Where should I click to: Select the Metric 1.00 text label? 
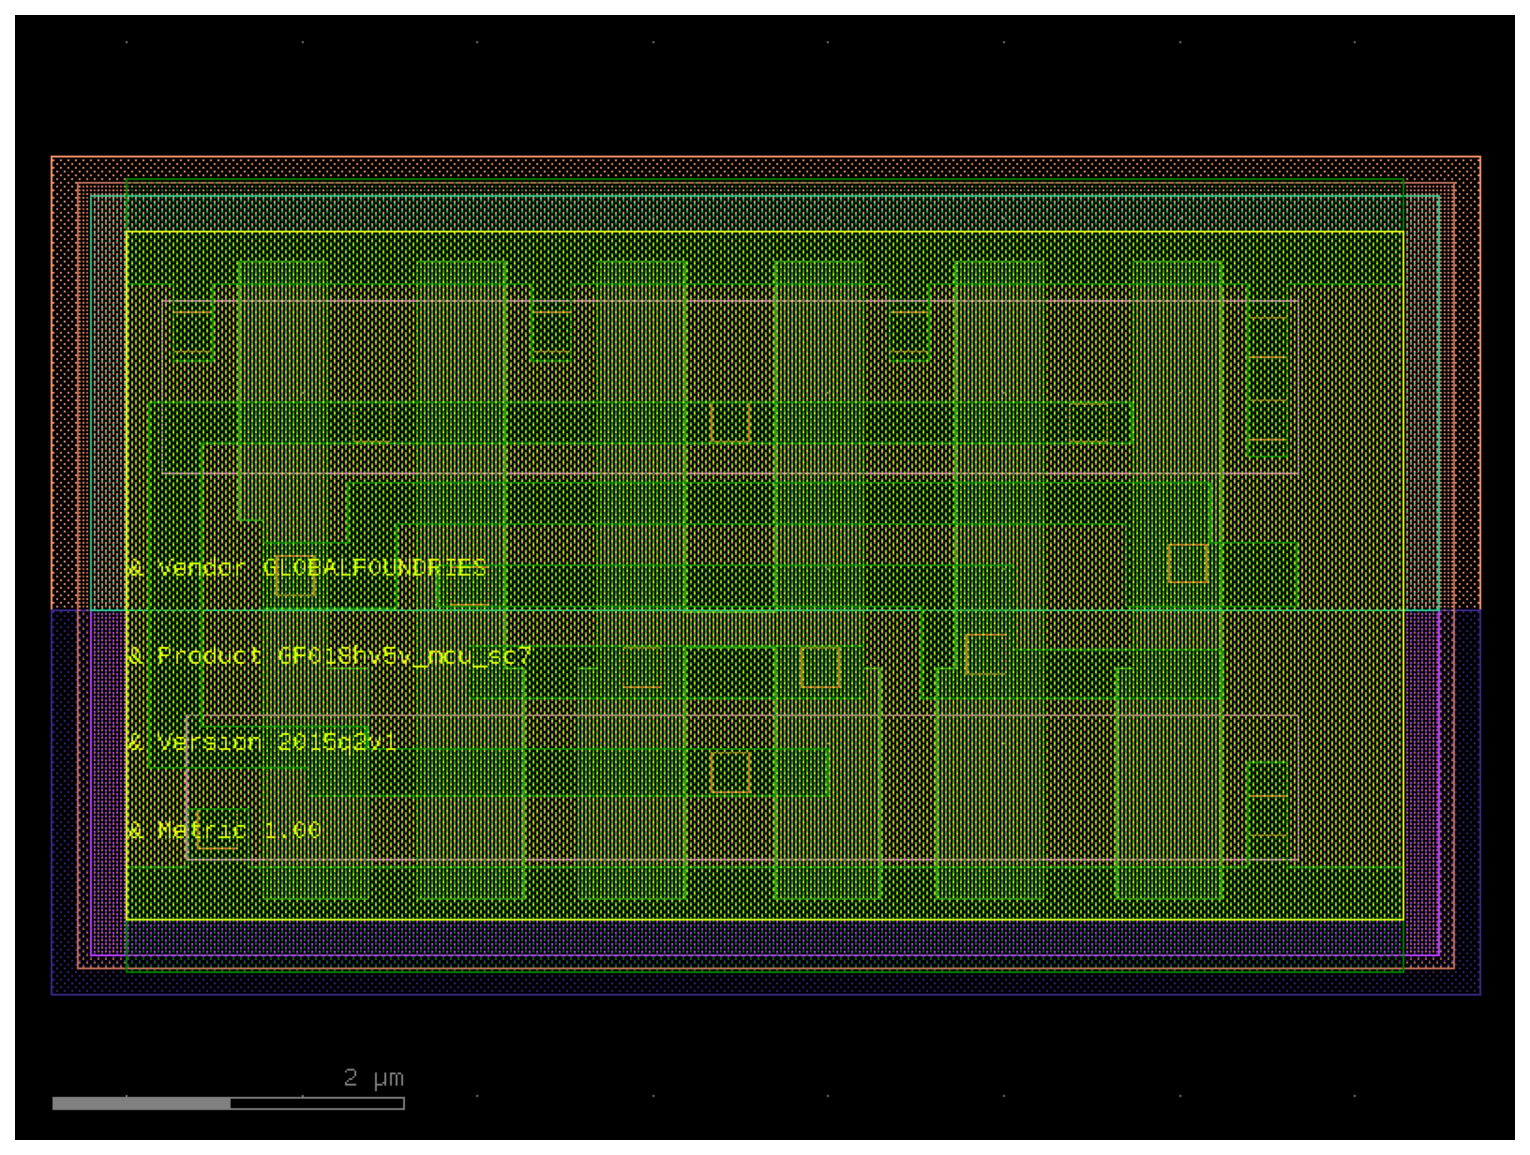[x=224, y=830]
